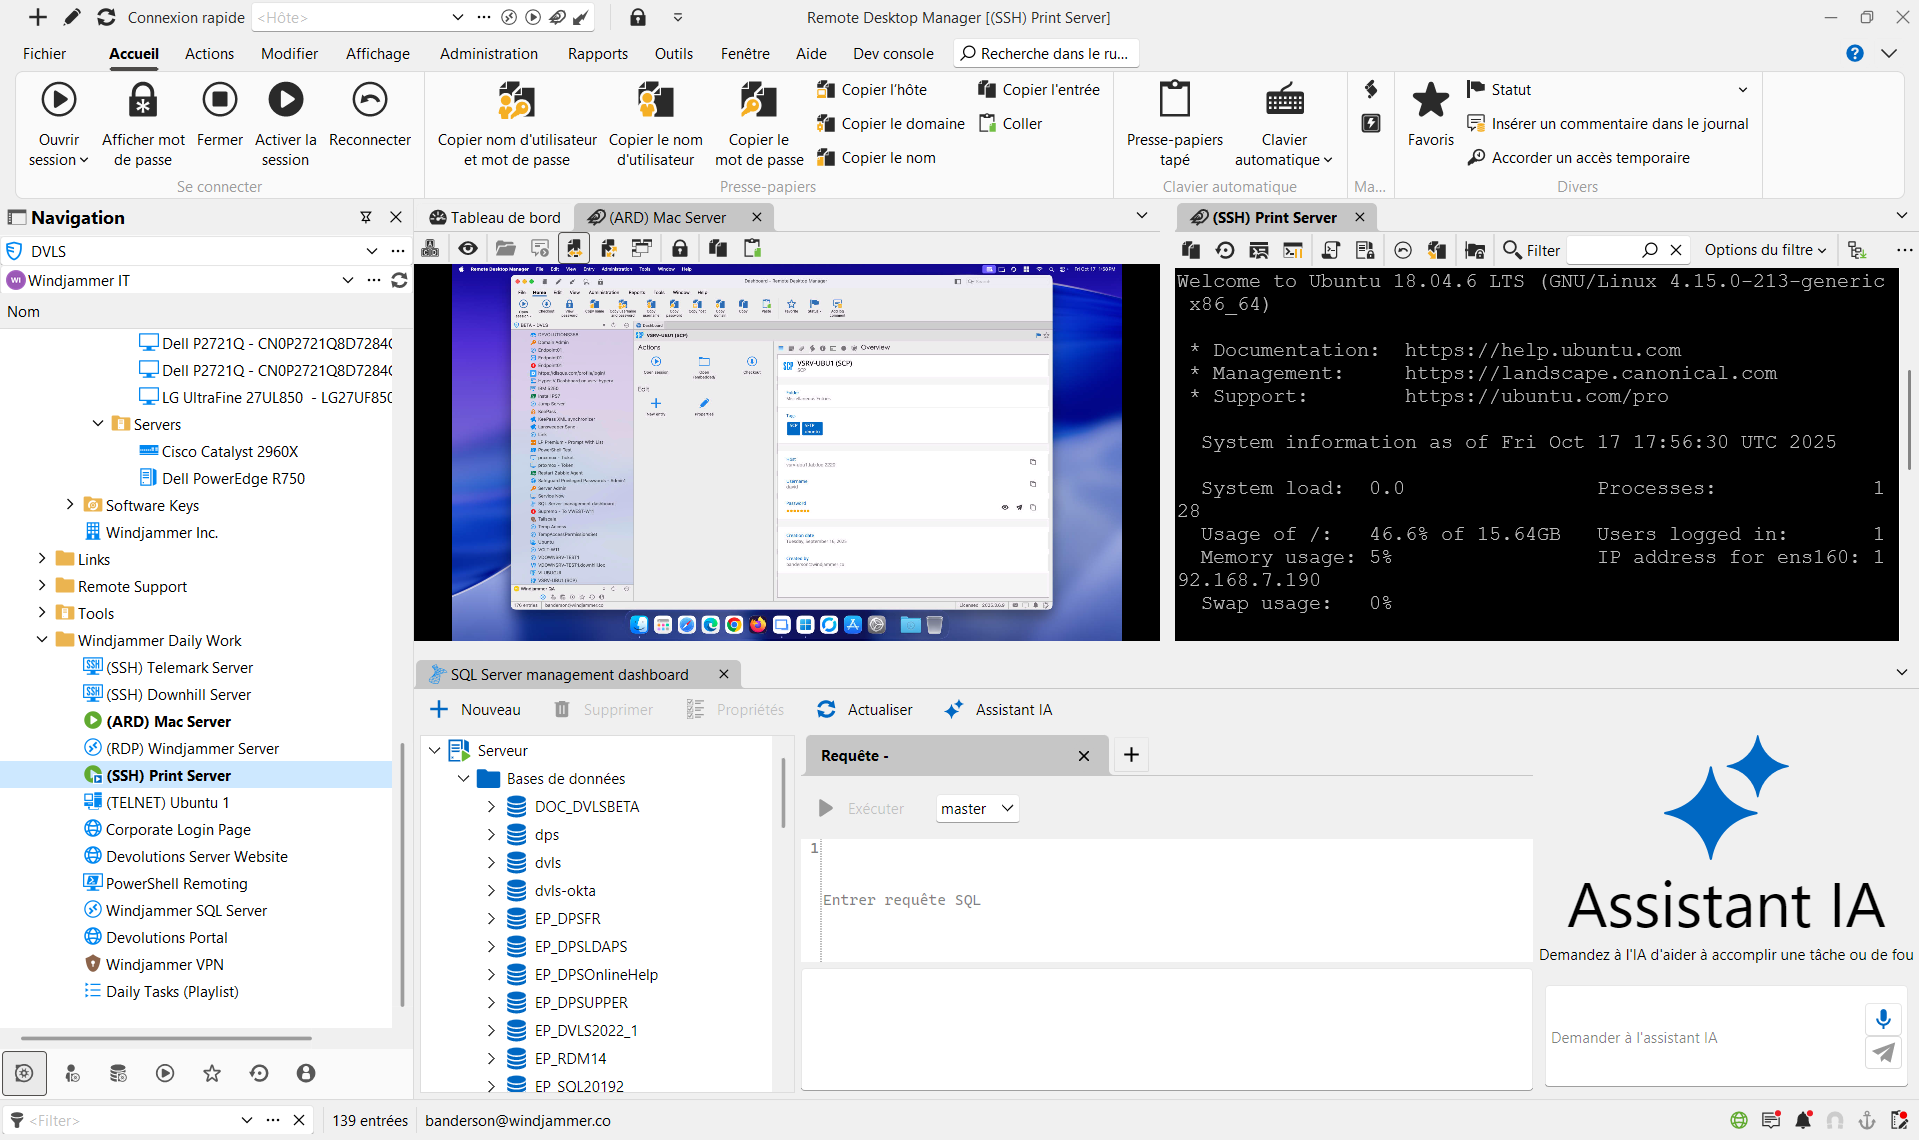
Task: Toggle the padlock icon in ARD toolbar
Action: 680,248
